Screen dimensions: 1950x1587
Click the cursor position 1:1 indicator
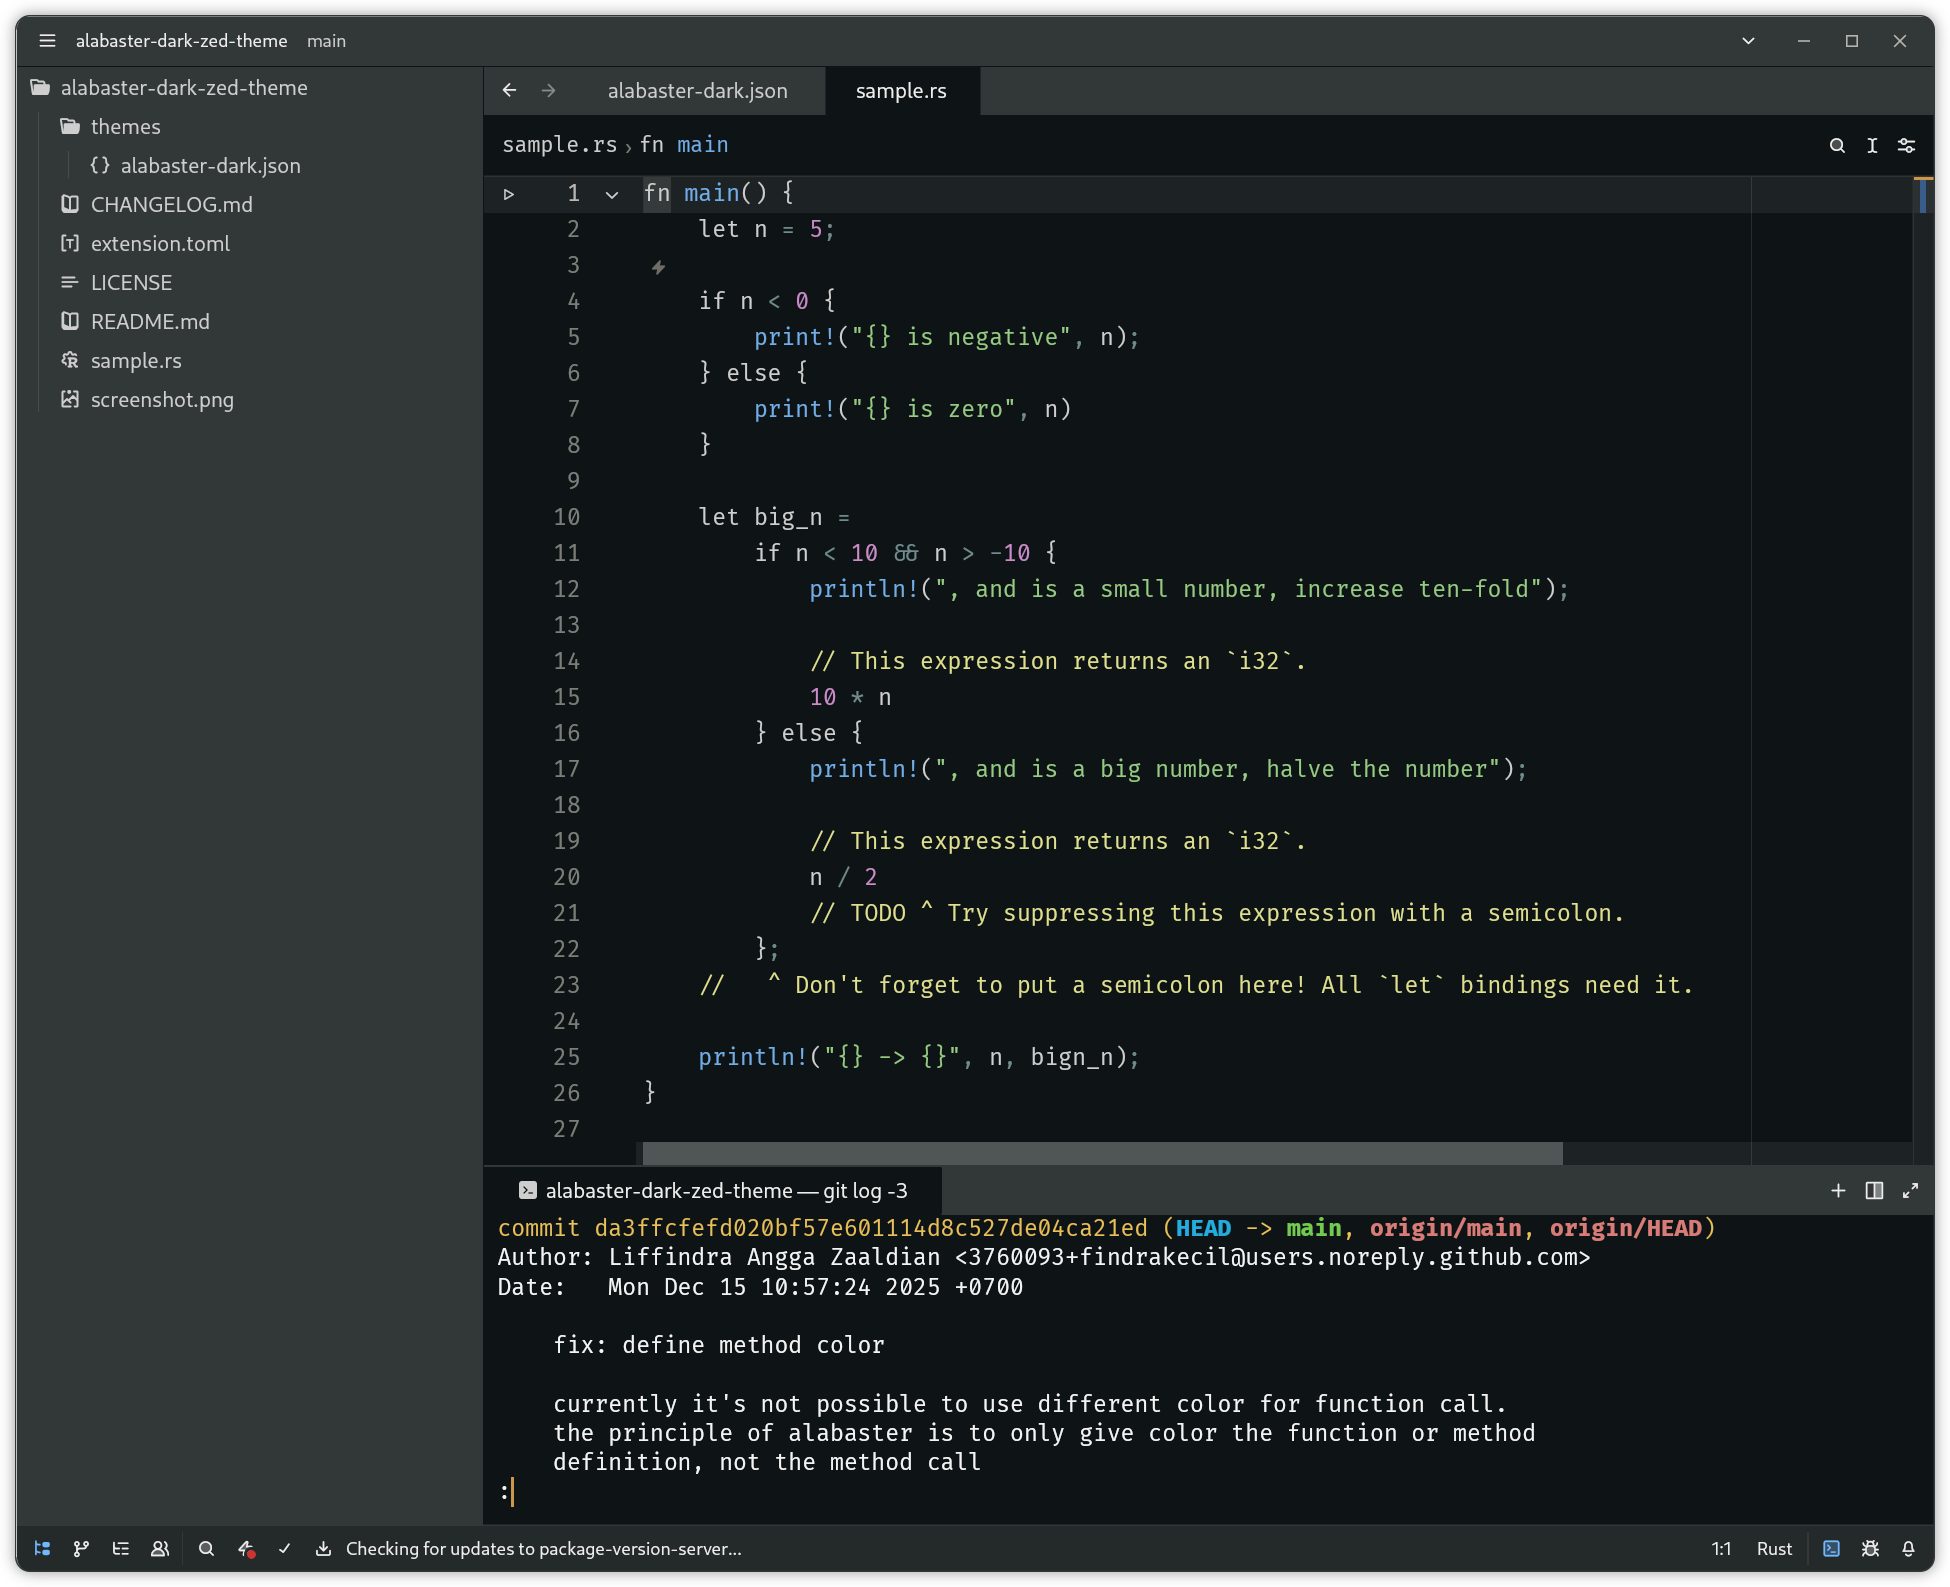(x=1721, y=1548)
